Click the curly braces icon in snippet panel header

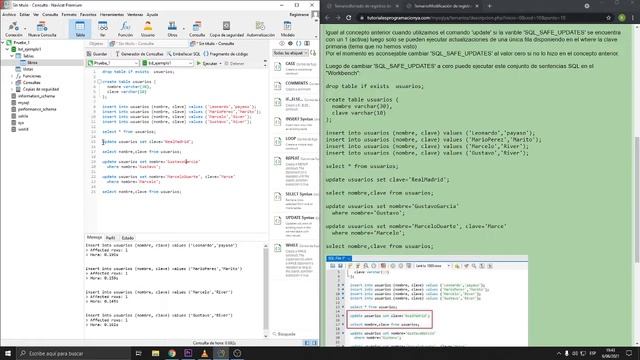tap(299, 43)
